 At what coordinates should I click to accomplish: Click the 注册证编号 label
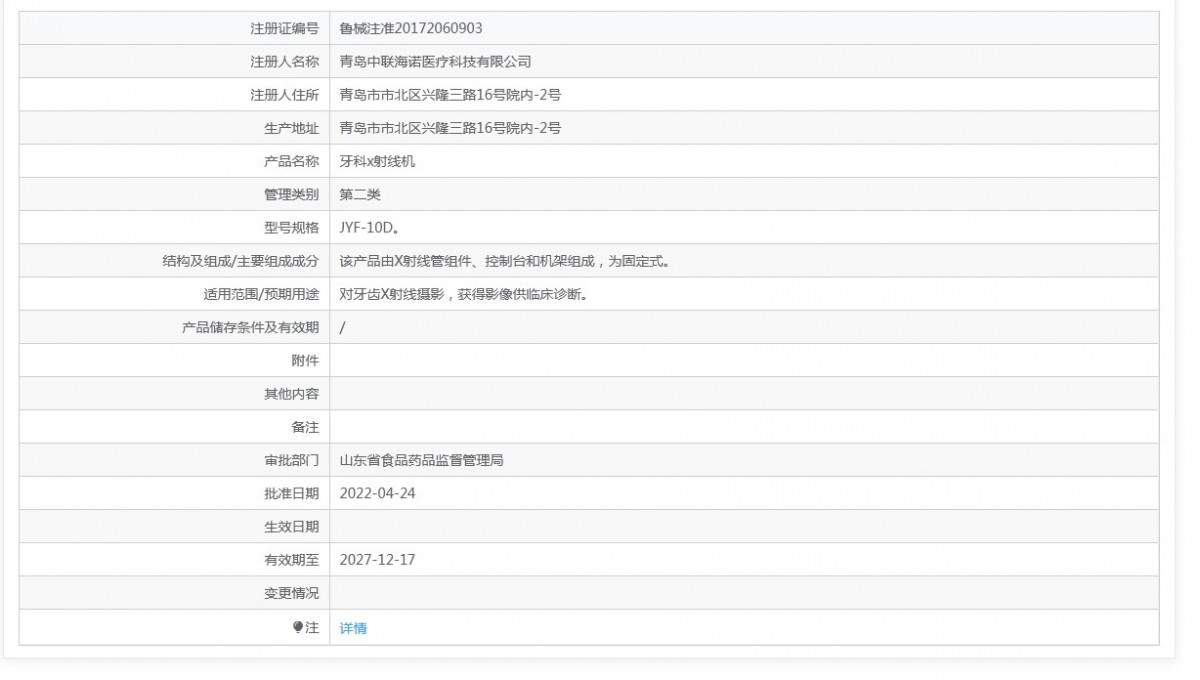click(x=284, y=28)
